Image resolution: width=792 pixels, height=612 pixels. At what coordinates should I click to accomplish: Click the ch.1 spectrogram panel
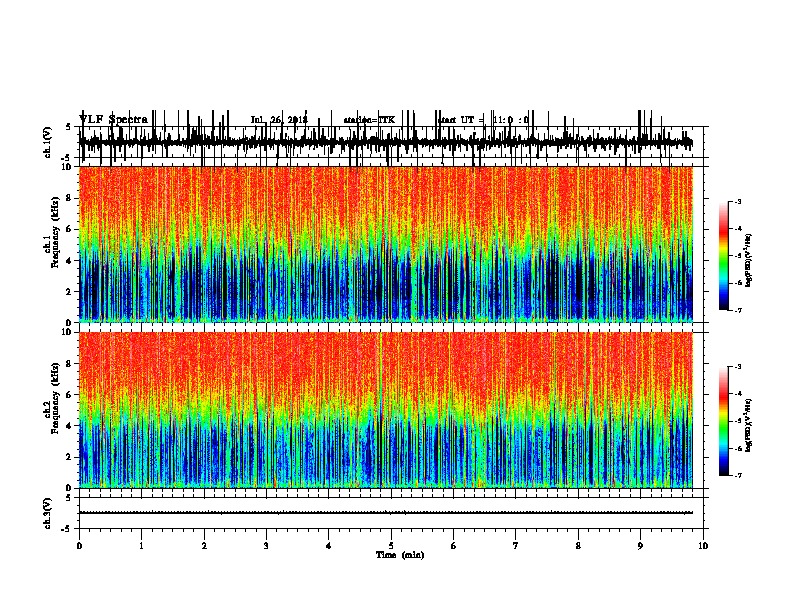(x=386, y=244)
